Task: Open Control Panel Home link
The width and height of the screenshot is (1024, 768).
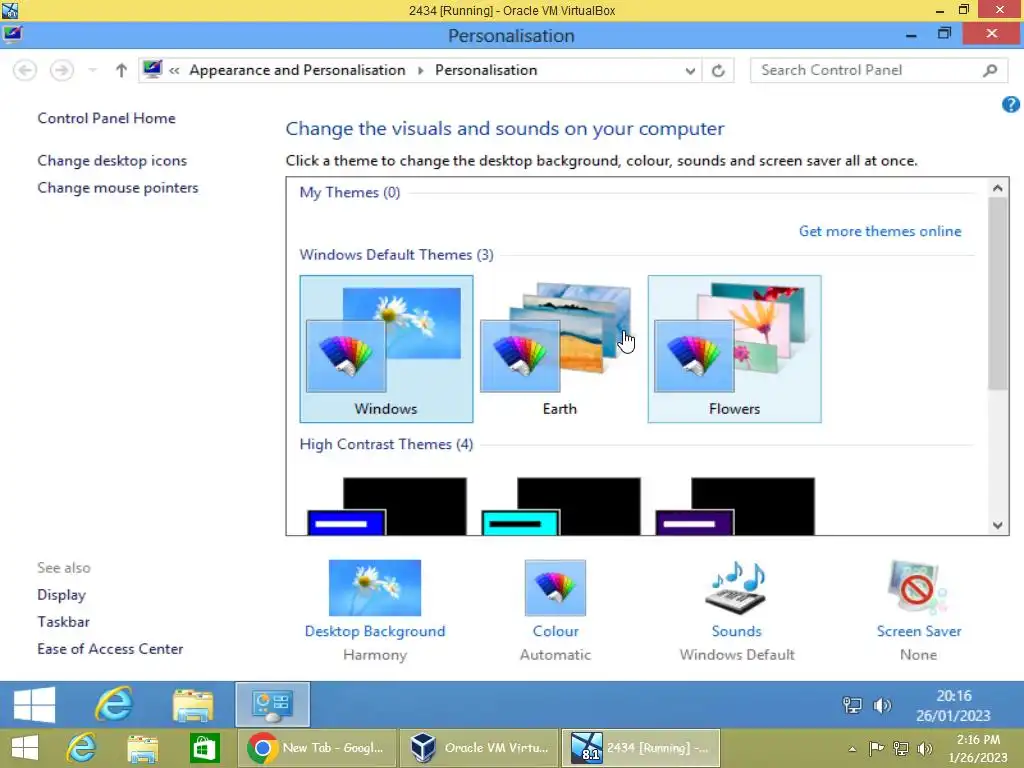Action: coord(106,118)
